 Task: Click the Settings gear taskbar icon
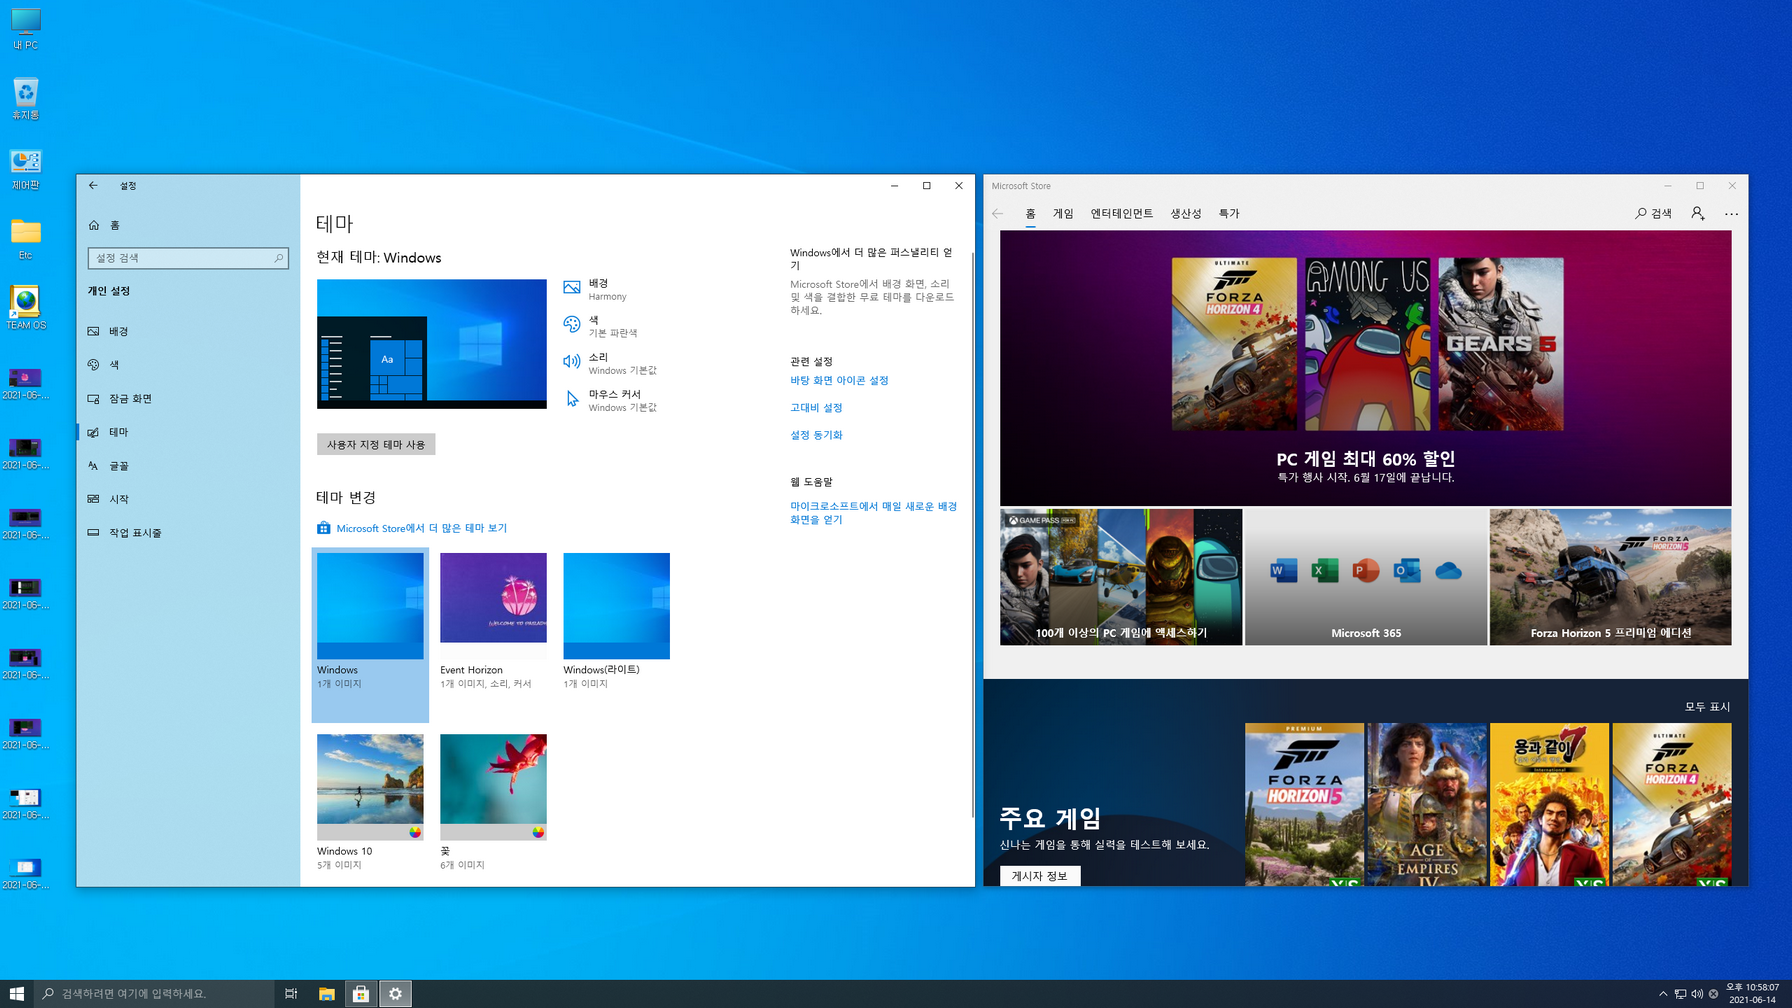(x=396, y=994)
